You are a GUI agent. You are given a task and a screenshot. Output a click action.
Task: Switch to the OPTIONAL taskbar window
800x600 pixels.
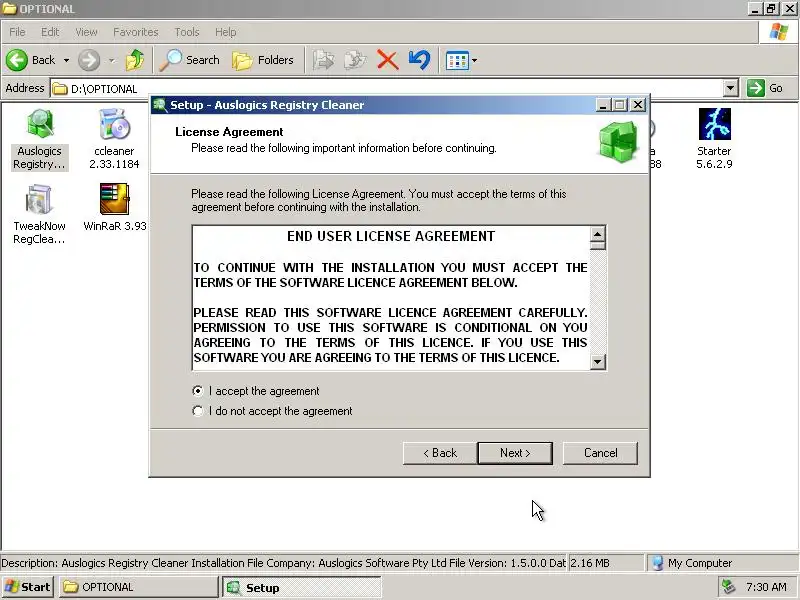[x=138, y=587]
